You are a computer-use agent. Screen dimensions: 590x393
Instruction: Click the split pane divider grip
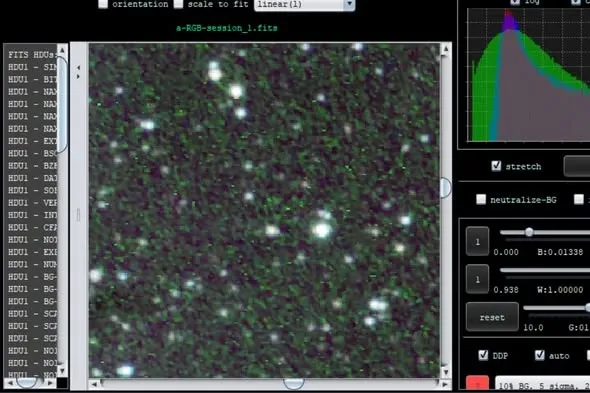[78, 215]
